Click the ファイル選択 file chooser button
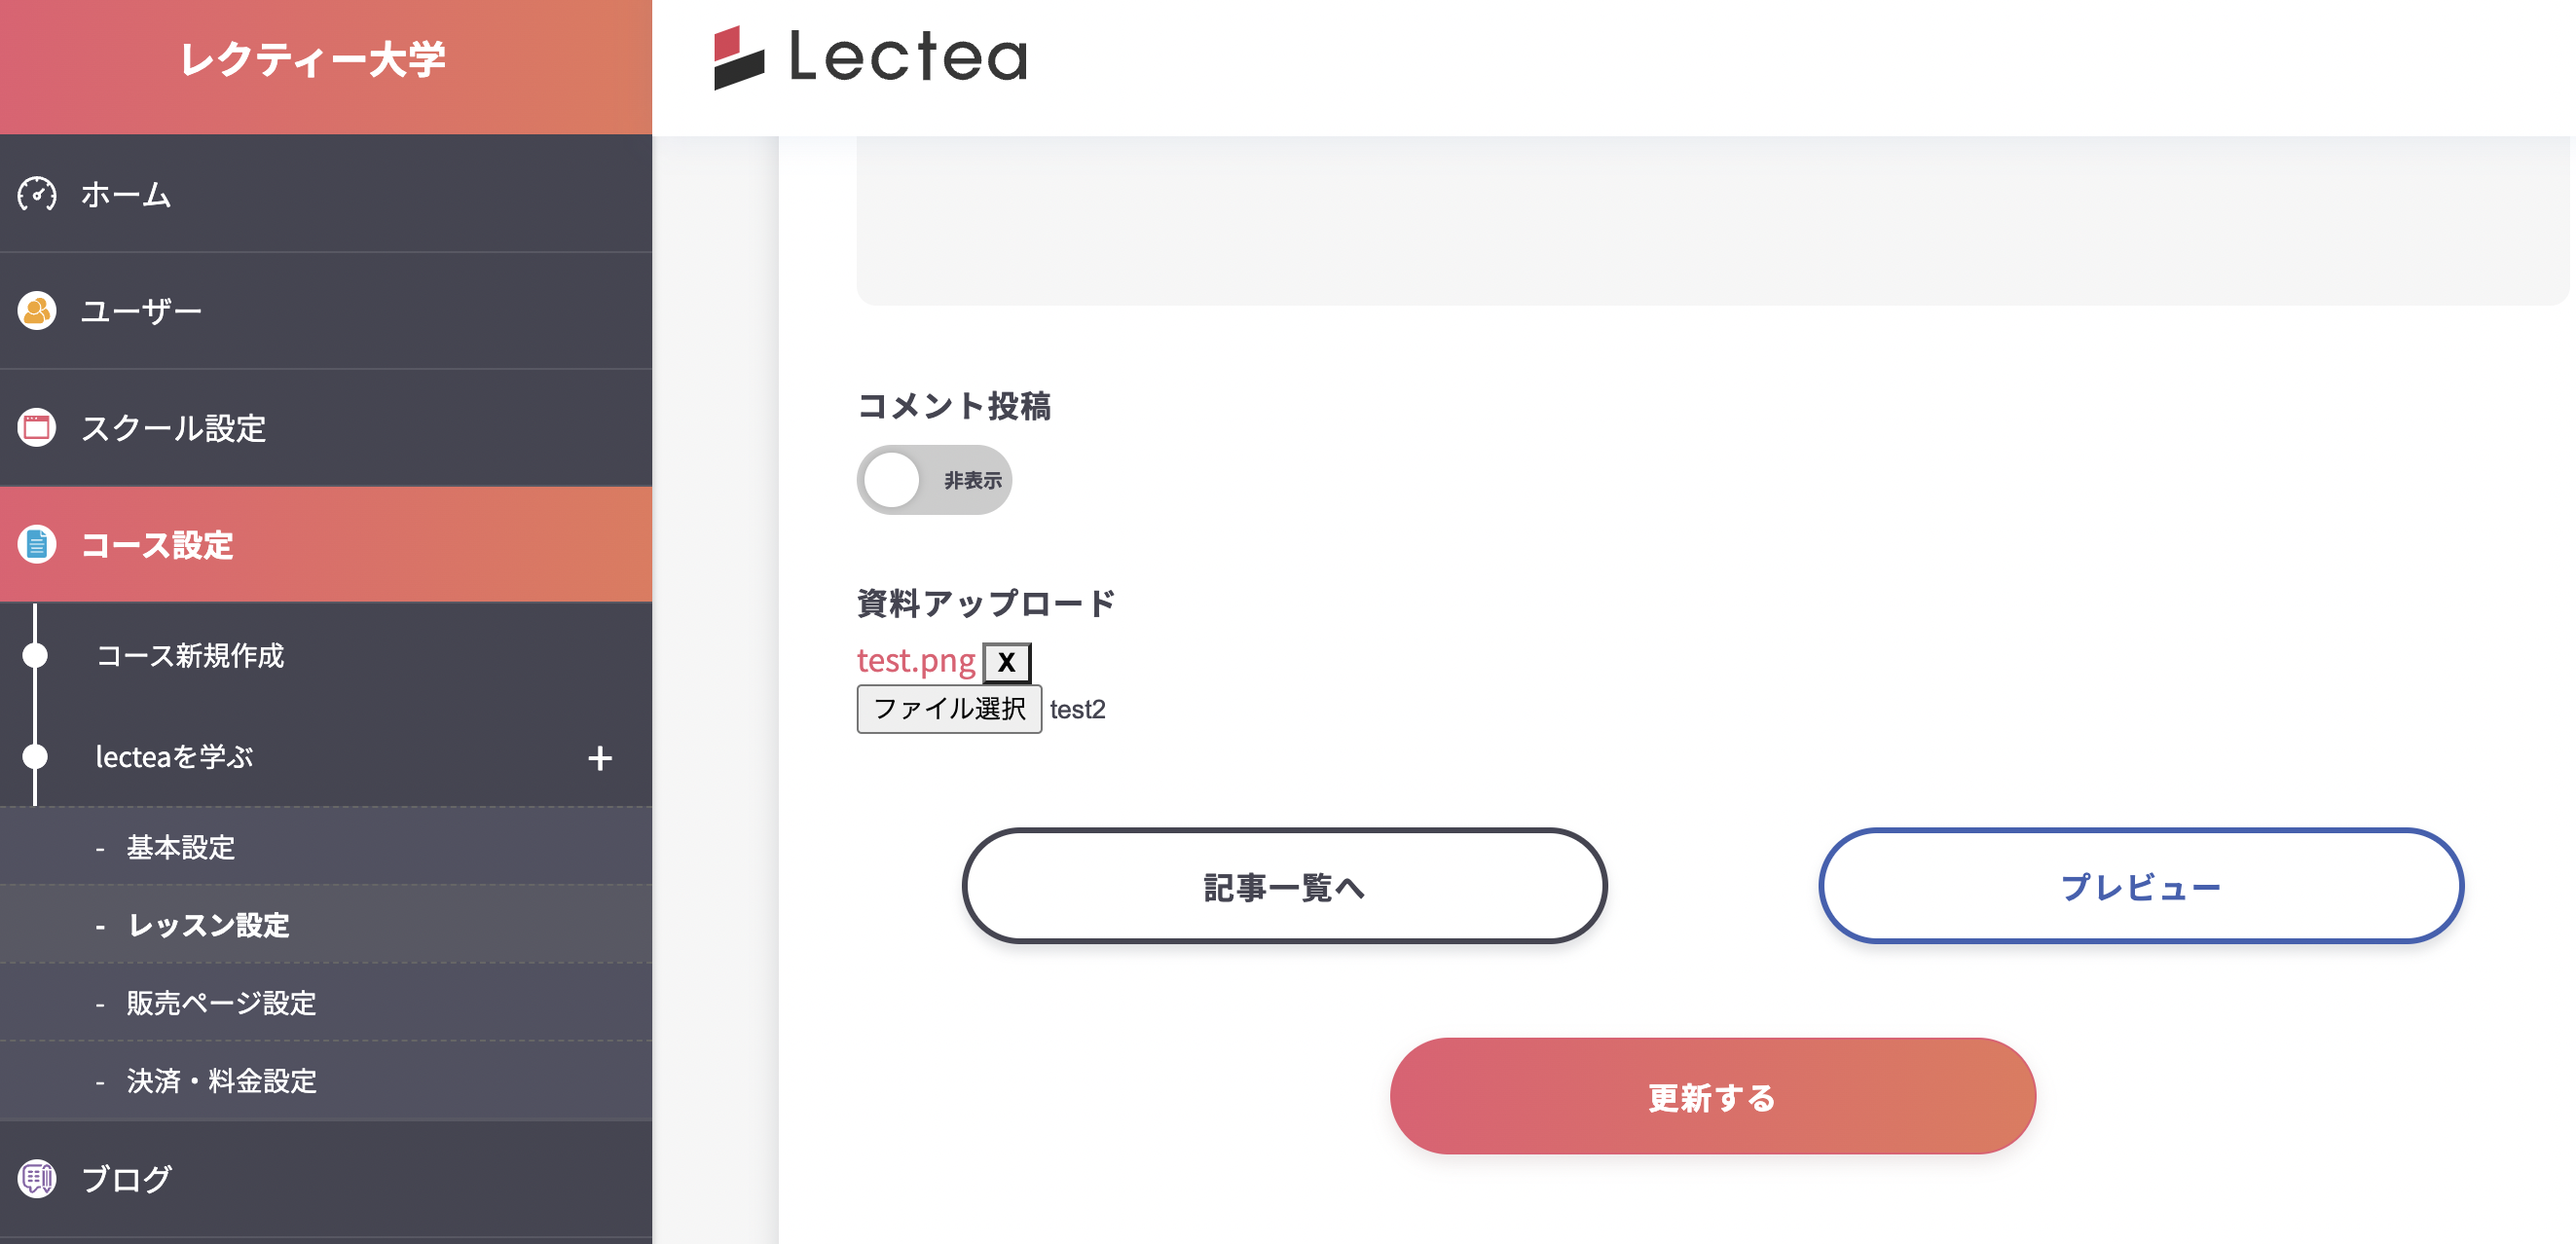The width and height of the screenshot is (2576, 1244). click(x=949, y=709)
